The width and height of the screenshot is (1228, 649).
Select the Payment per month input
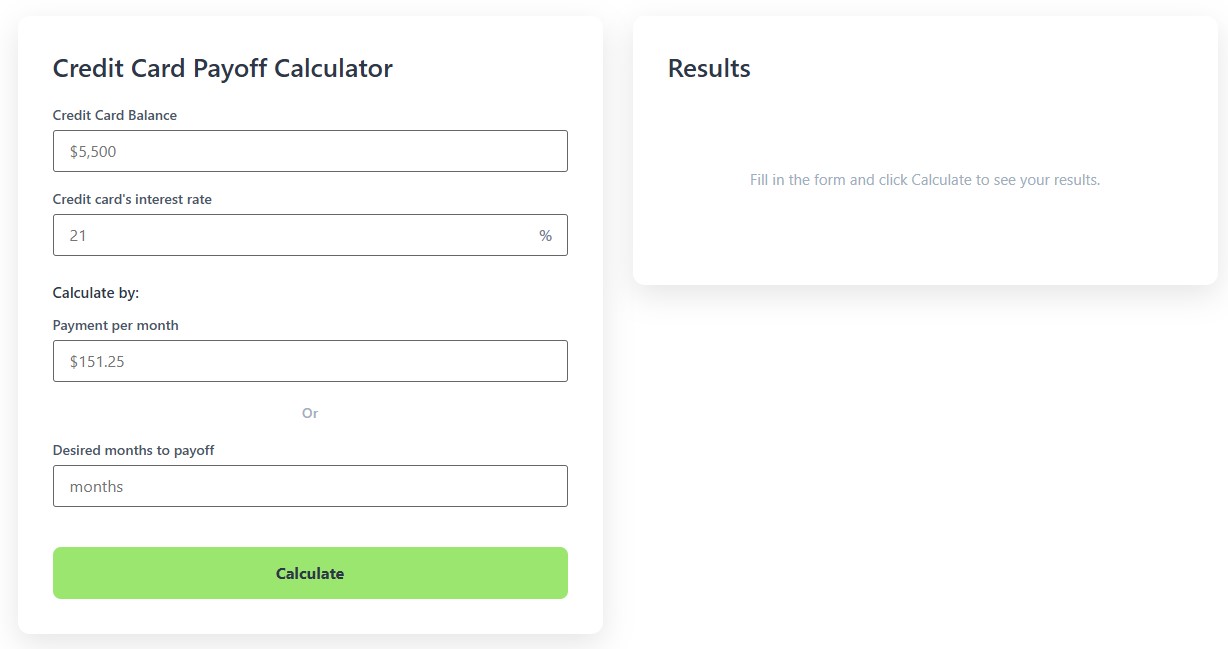310,361
